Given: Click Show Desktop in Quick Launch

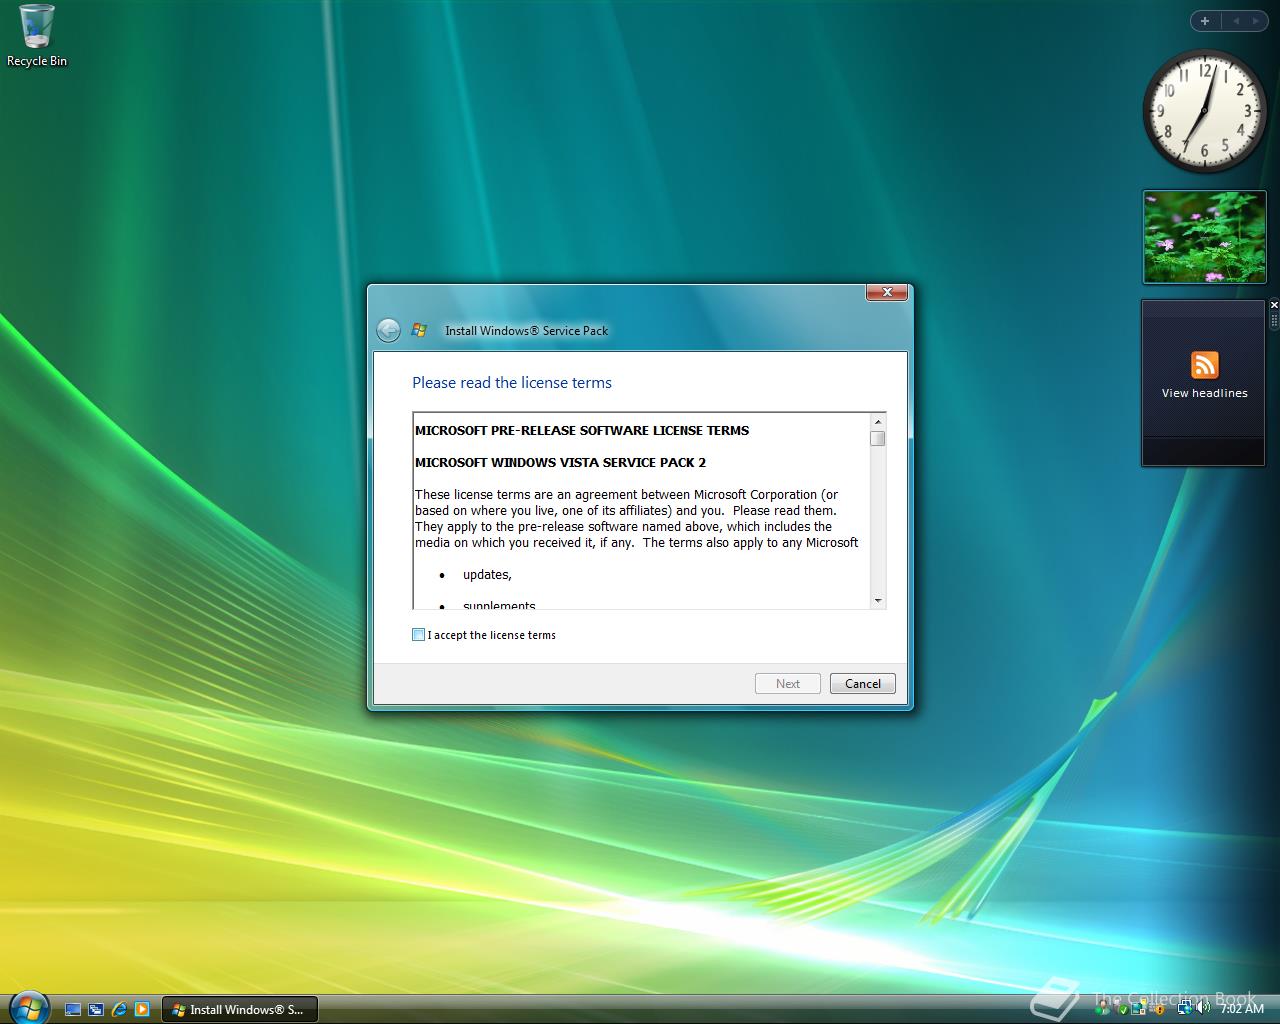Looking at the screenshot, I should coord(73,1009).
